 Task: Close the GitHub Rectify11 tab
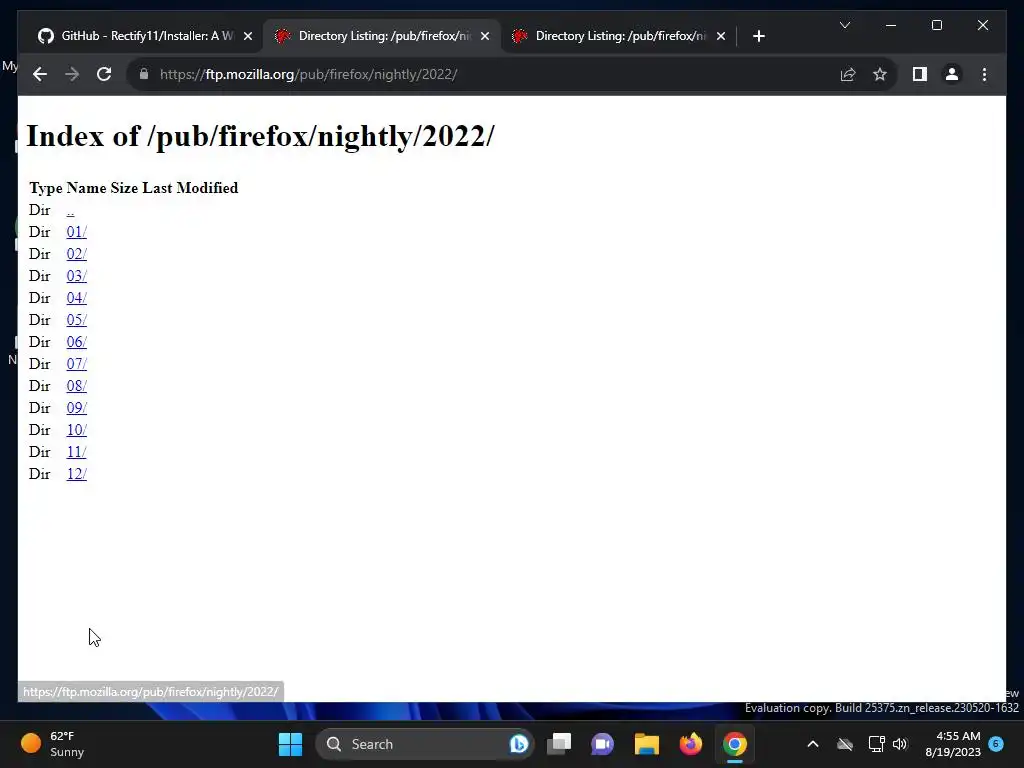point(248,36)
